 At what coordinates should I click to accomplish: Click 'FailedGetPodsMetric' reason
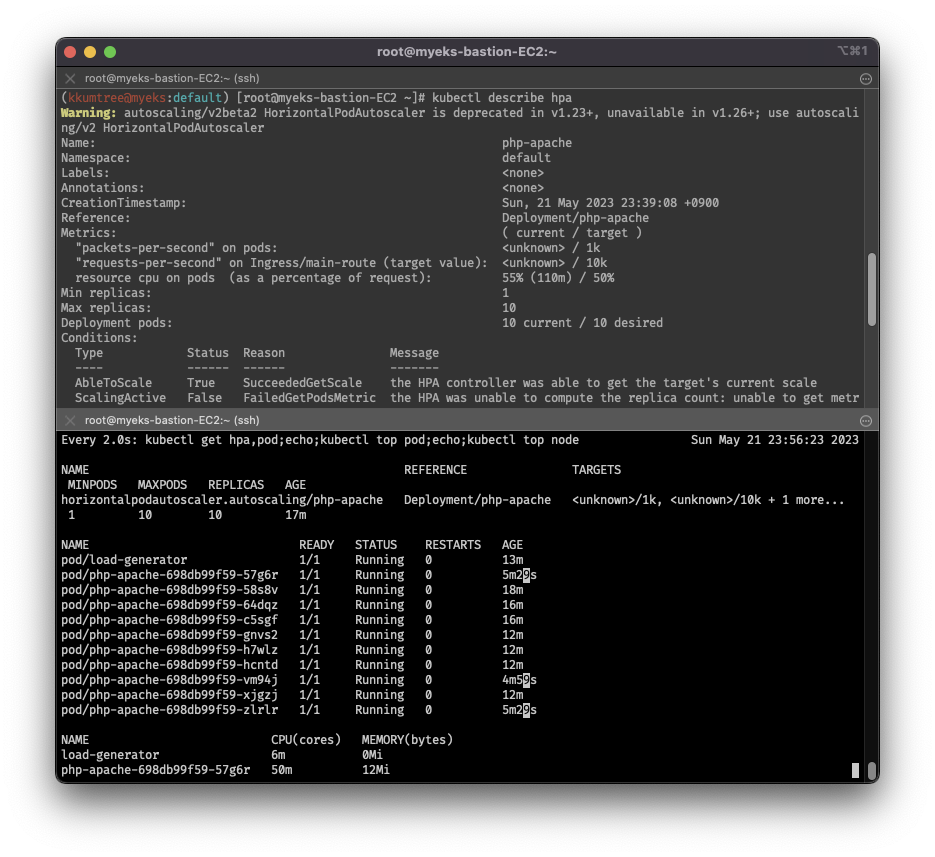(309, 398)
